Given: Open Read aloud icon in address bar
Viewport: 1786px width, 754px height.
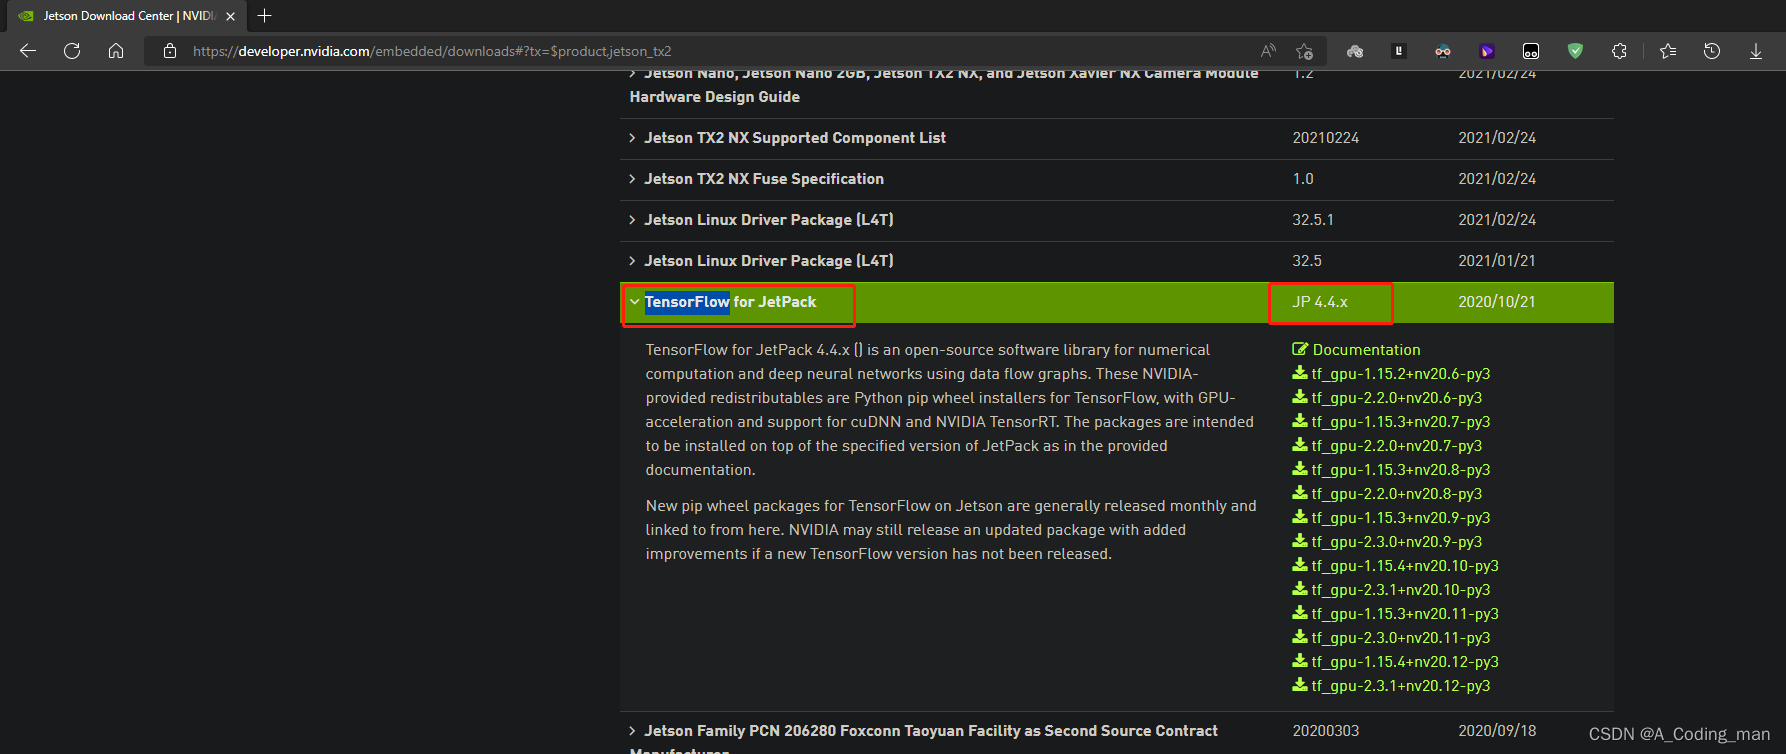Looking at the screenshot, I should coord(1268,51).
